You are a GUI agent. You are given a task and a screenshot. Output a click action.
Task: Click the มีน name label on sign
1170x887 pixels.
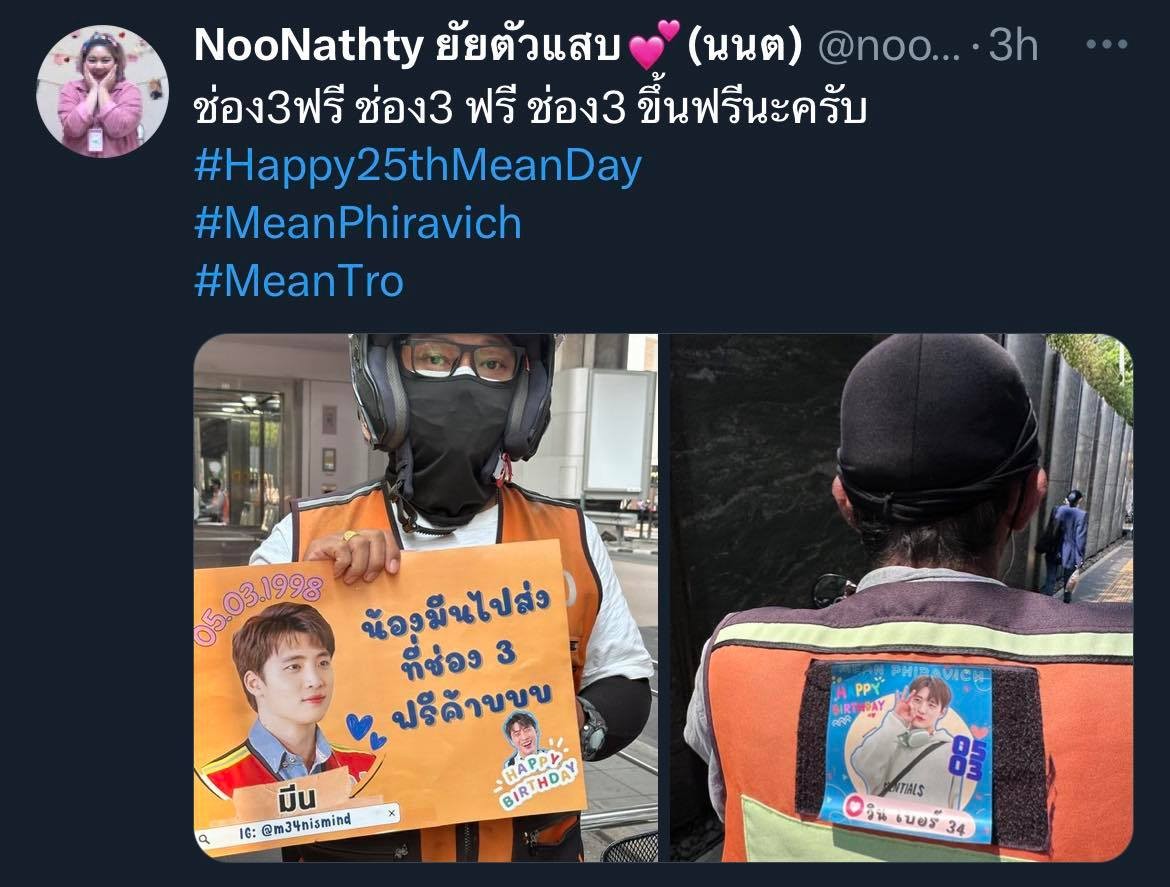click(x=295, y=799)
